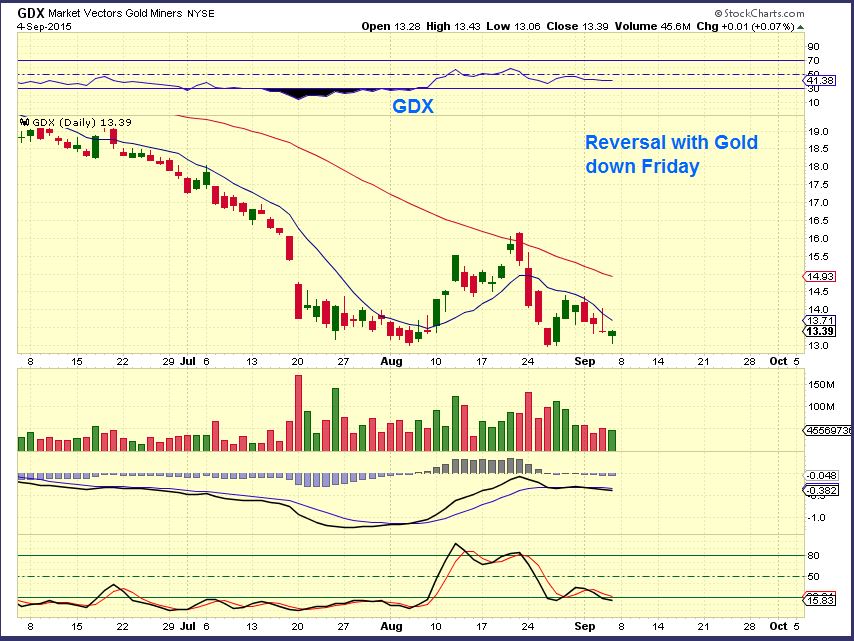Click the 14.5 price axis label
Viewport: 854px width, 641px height.
(818, 291)
